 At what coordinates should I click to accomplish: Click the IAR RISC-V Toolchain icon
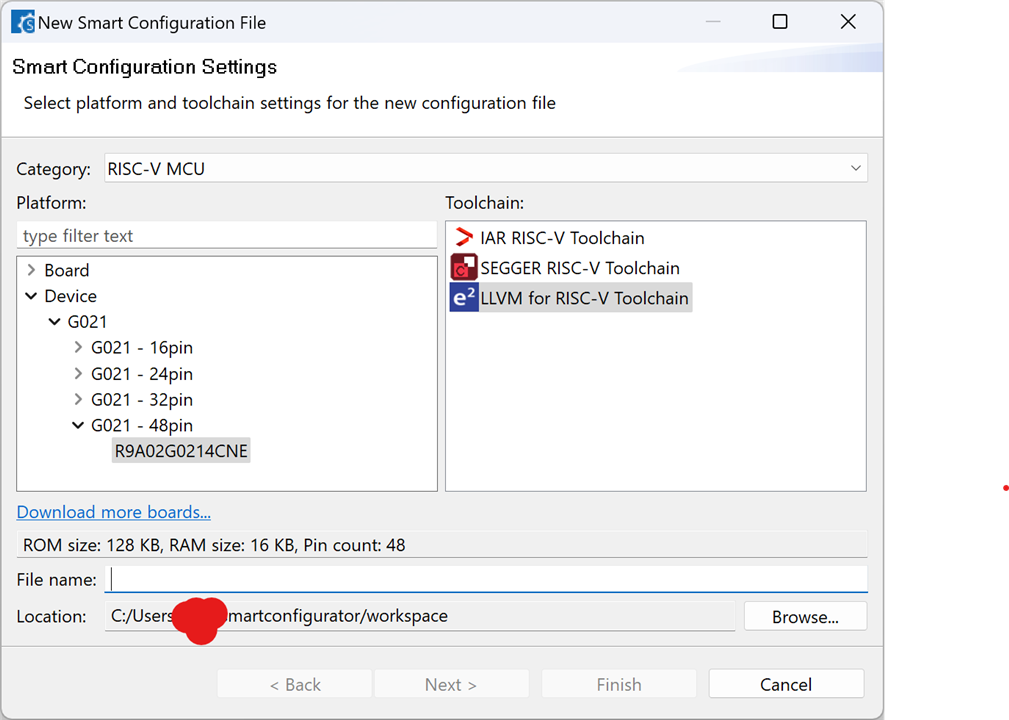pos(464,238)
